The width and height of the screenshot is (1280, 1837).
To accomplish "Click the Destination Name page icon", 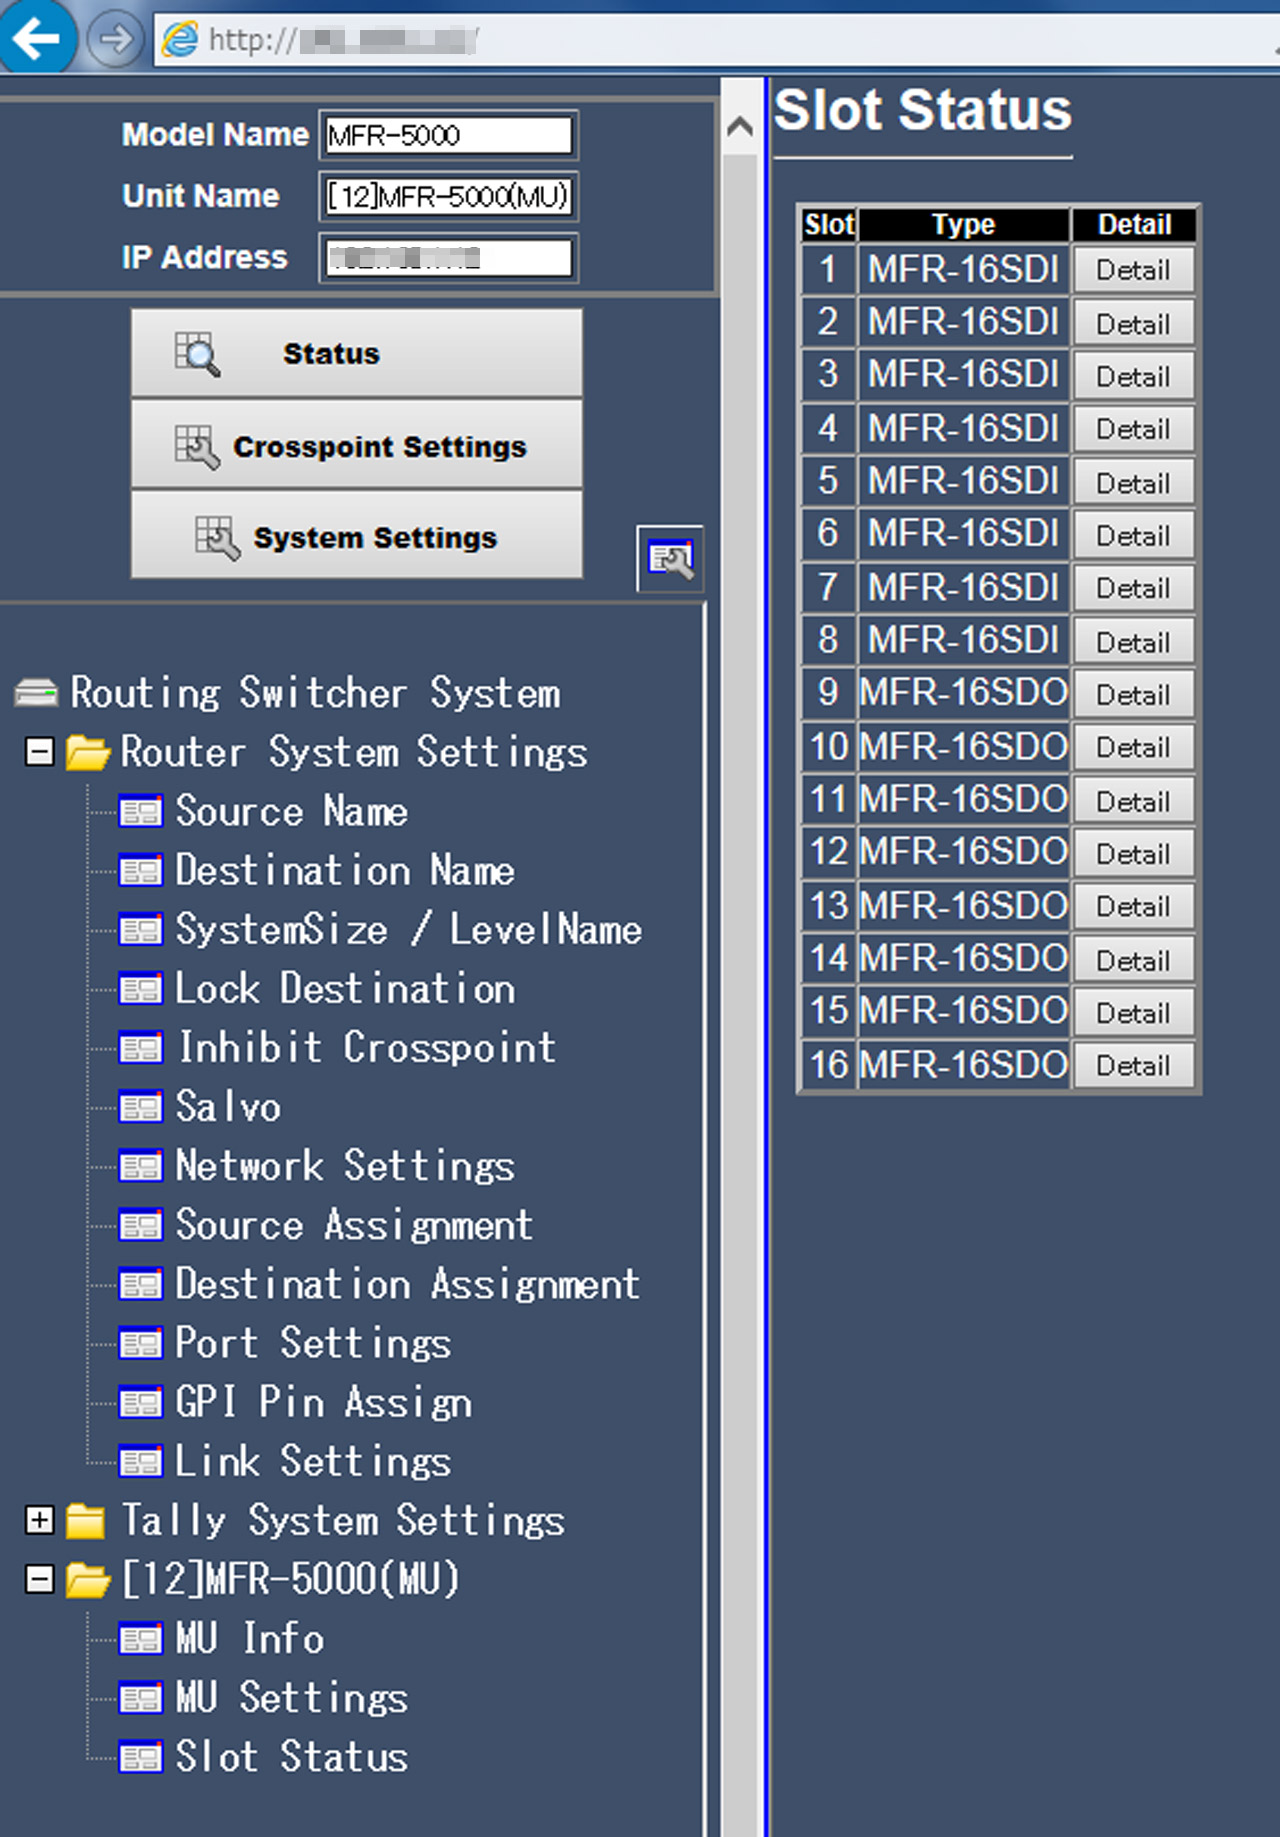I will pyautogui.click(x=140, y=871).
